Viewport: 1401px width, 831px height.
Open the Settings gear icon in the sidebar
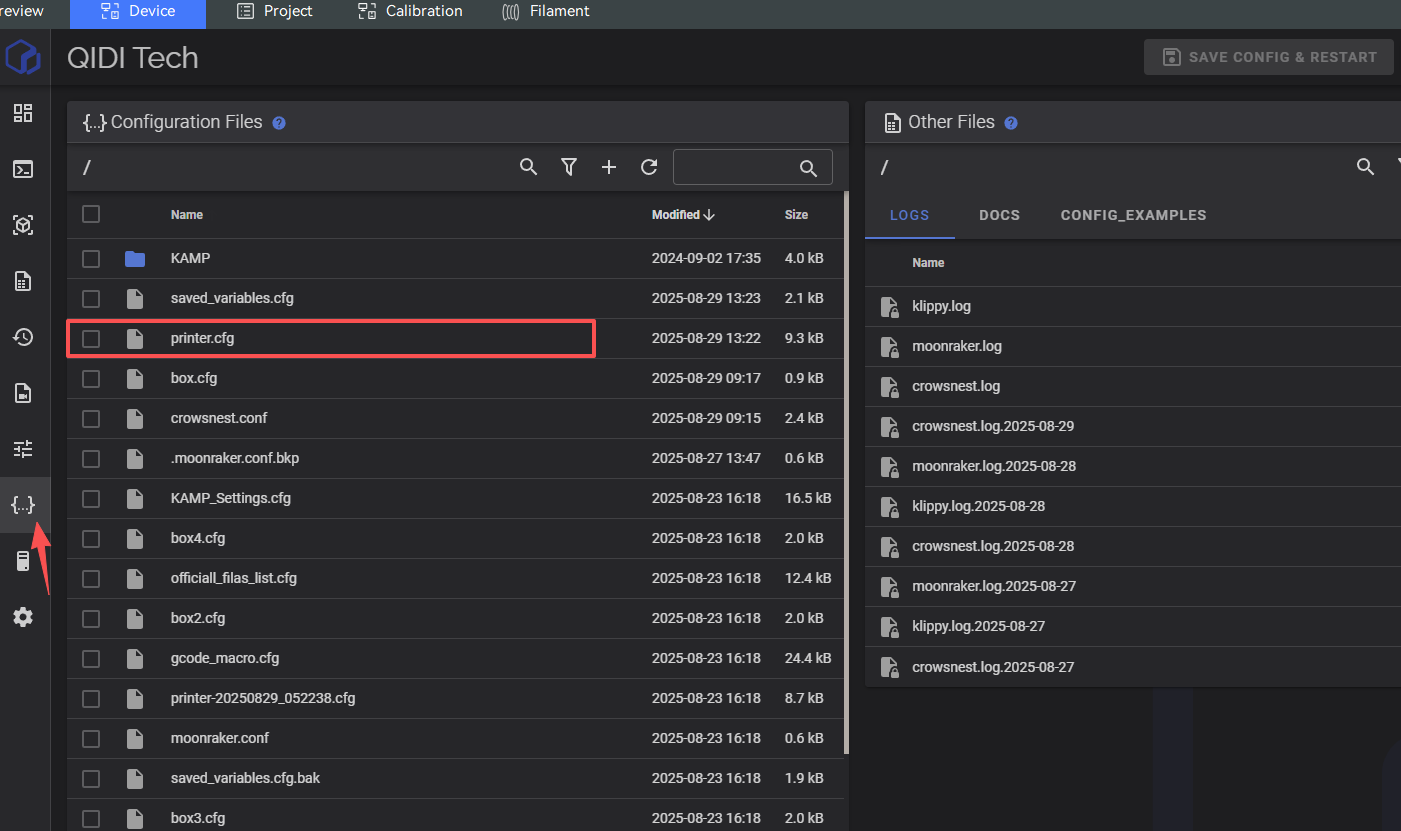23,617
